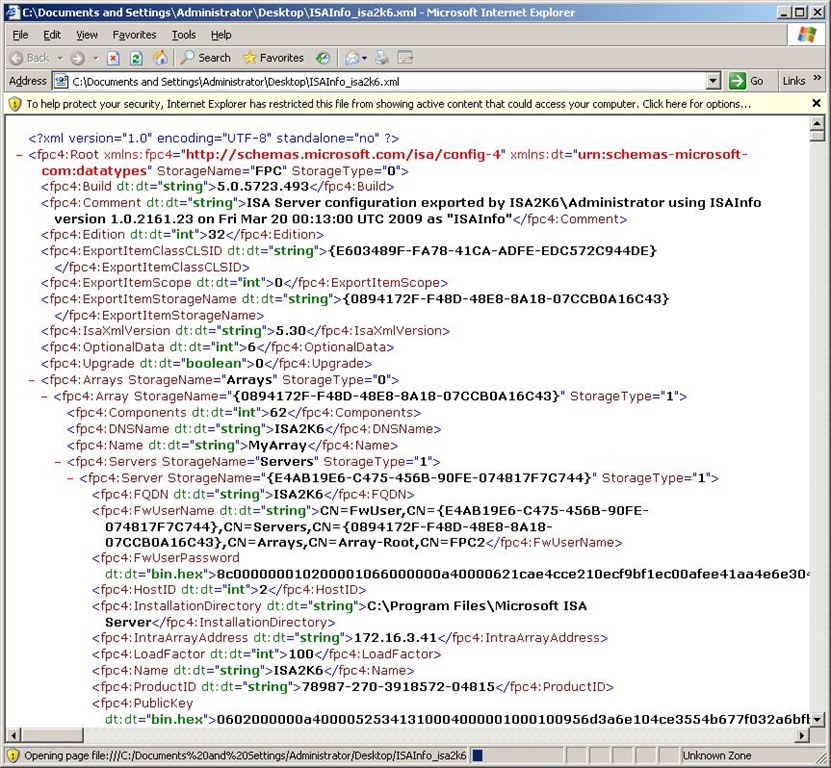Click the Print icon in toolbar
Viewport: 831px width, 768px height.
(x=382, y=58)
